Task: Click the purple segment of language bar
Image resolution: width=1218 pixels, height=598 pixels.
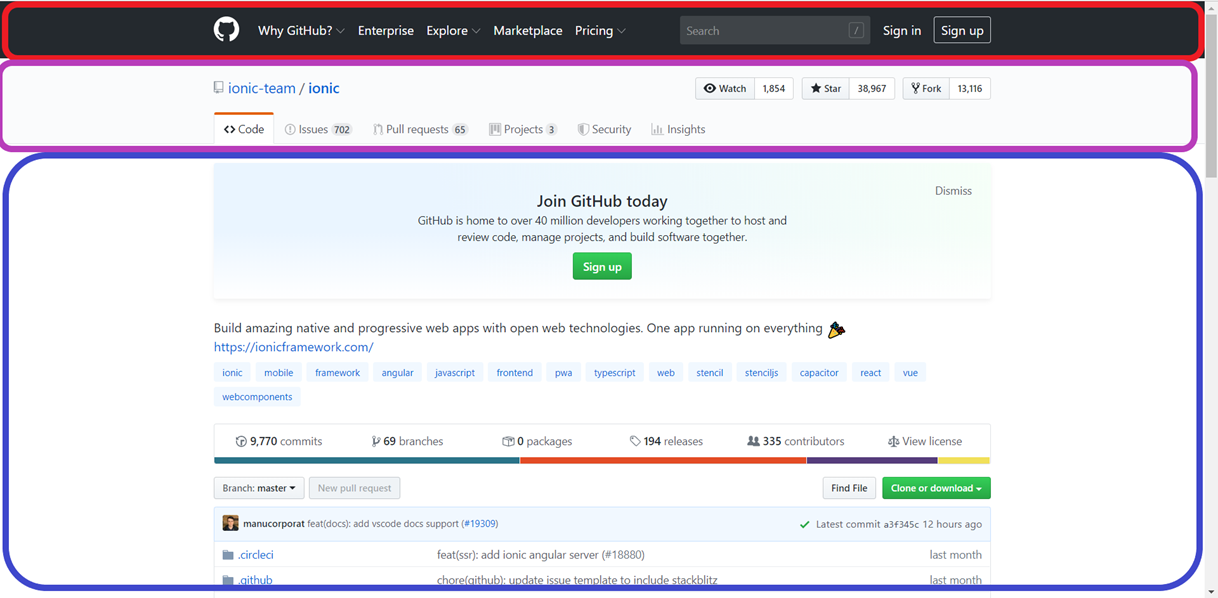Action: tap(872, 461)
